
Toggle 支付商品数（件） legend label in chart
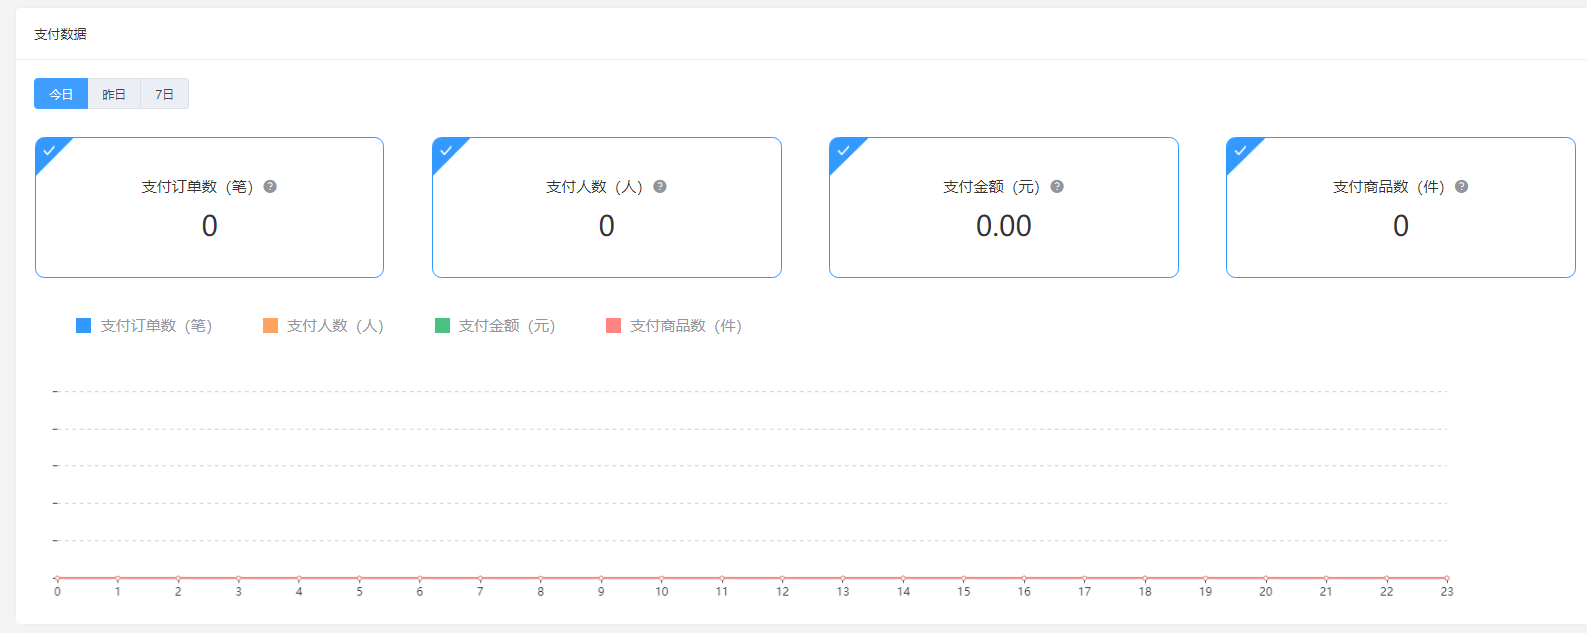(686, 326)
